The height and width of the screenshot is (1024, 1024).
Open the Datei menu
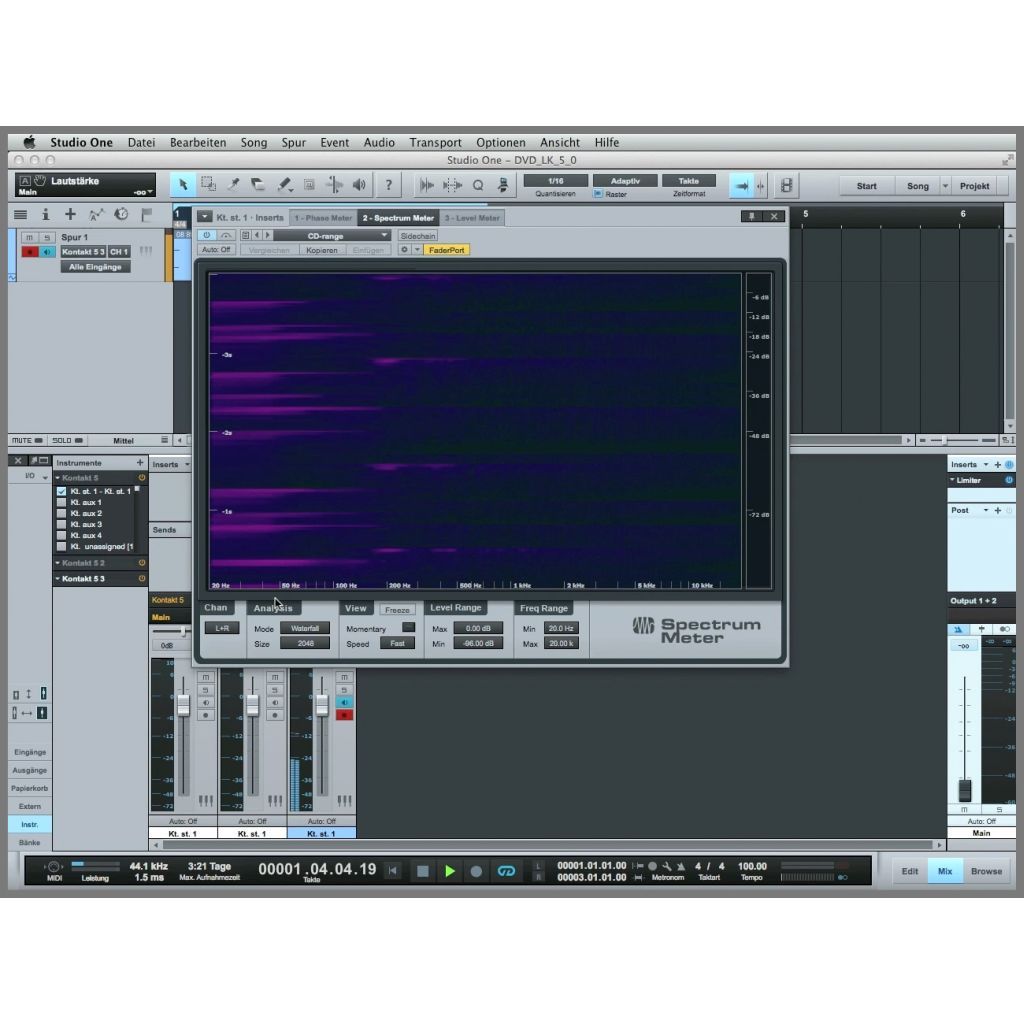tap(141, 142)
